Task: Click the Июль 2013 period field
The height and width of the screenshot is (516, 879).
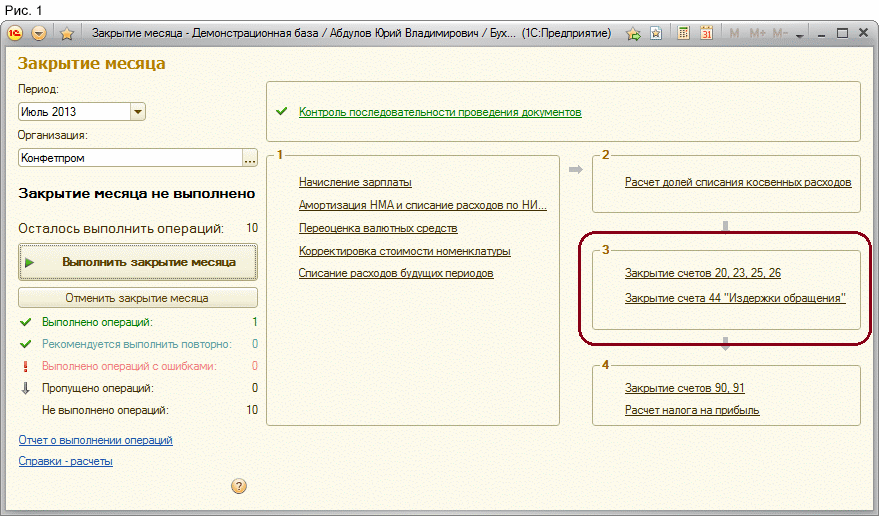Action: 75,112
